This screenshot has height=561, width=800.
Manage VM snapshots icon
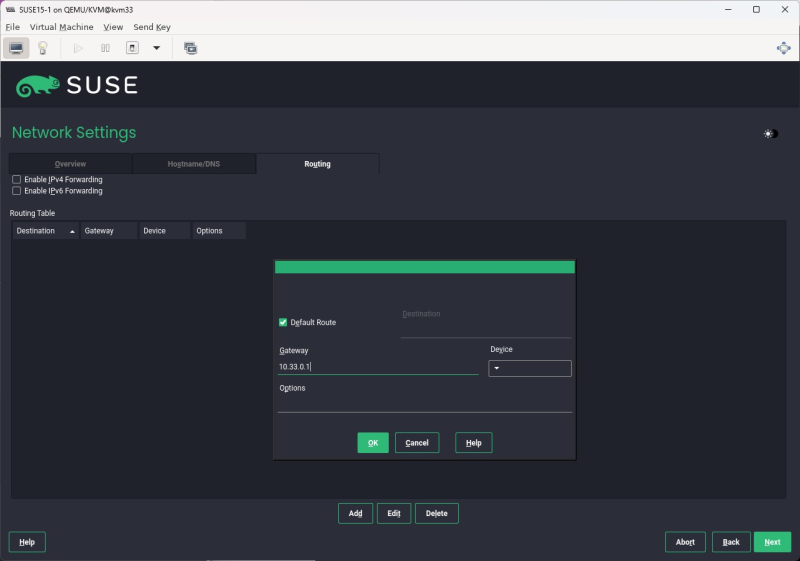[x=190, y=48]
